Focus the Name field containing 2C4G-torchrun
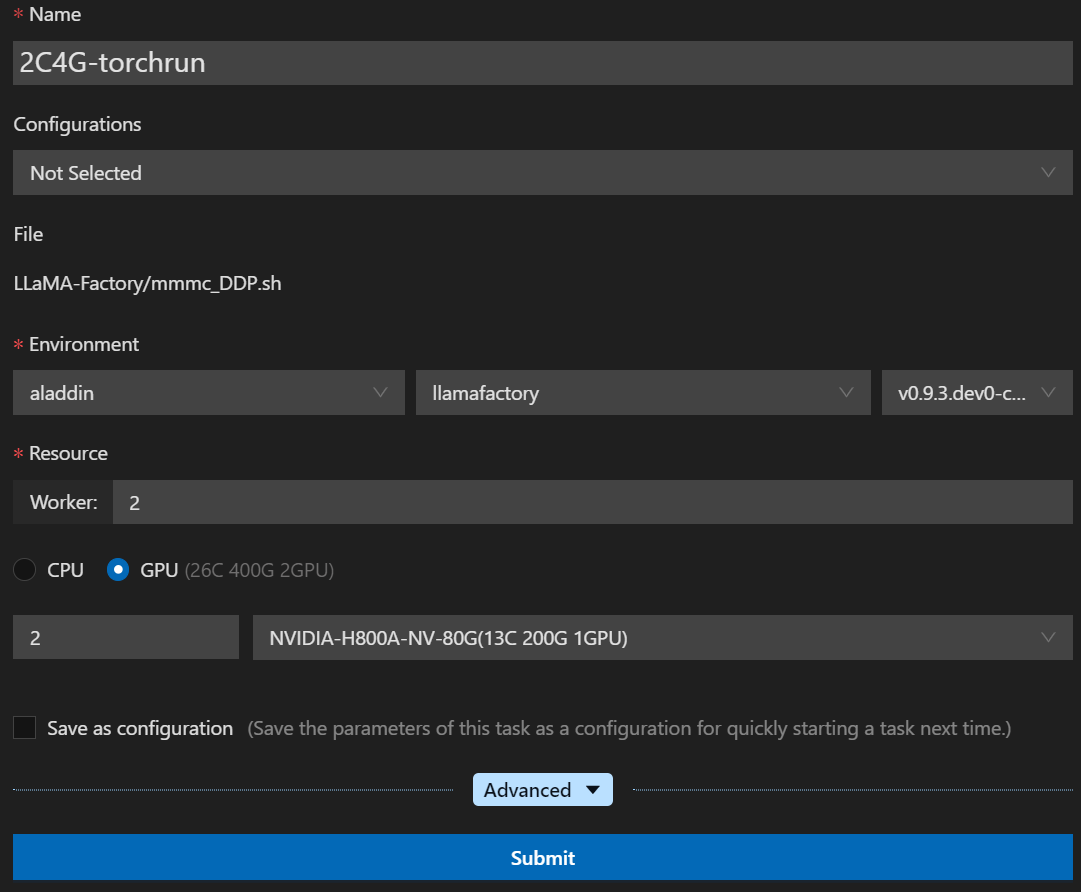The width and height of the screenshot is (1081, 892). tap(542, 63)
